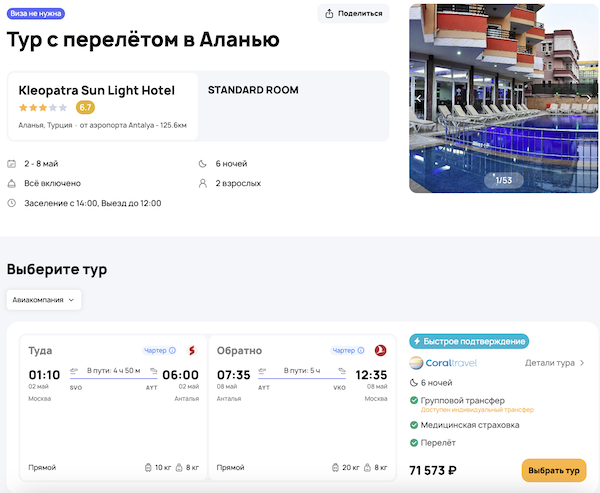This screenshot has width=600, height=493.
Task: Click the Выбрать тур button
Action: [553, 470]
